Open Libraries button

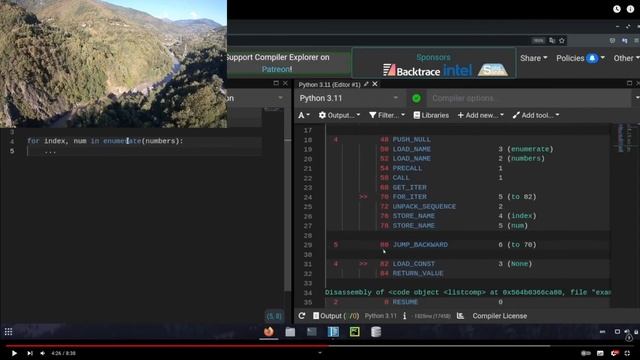(x=431, y=116)
